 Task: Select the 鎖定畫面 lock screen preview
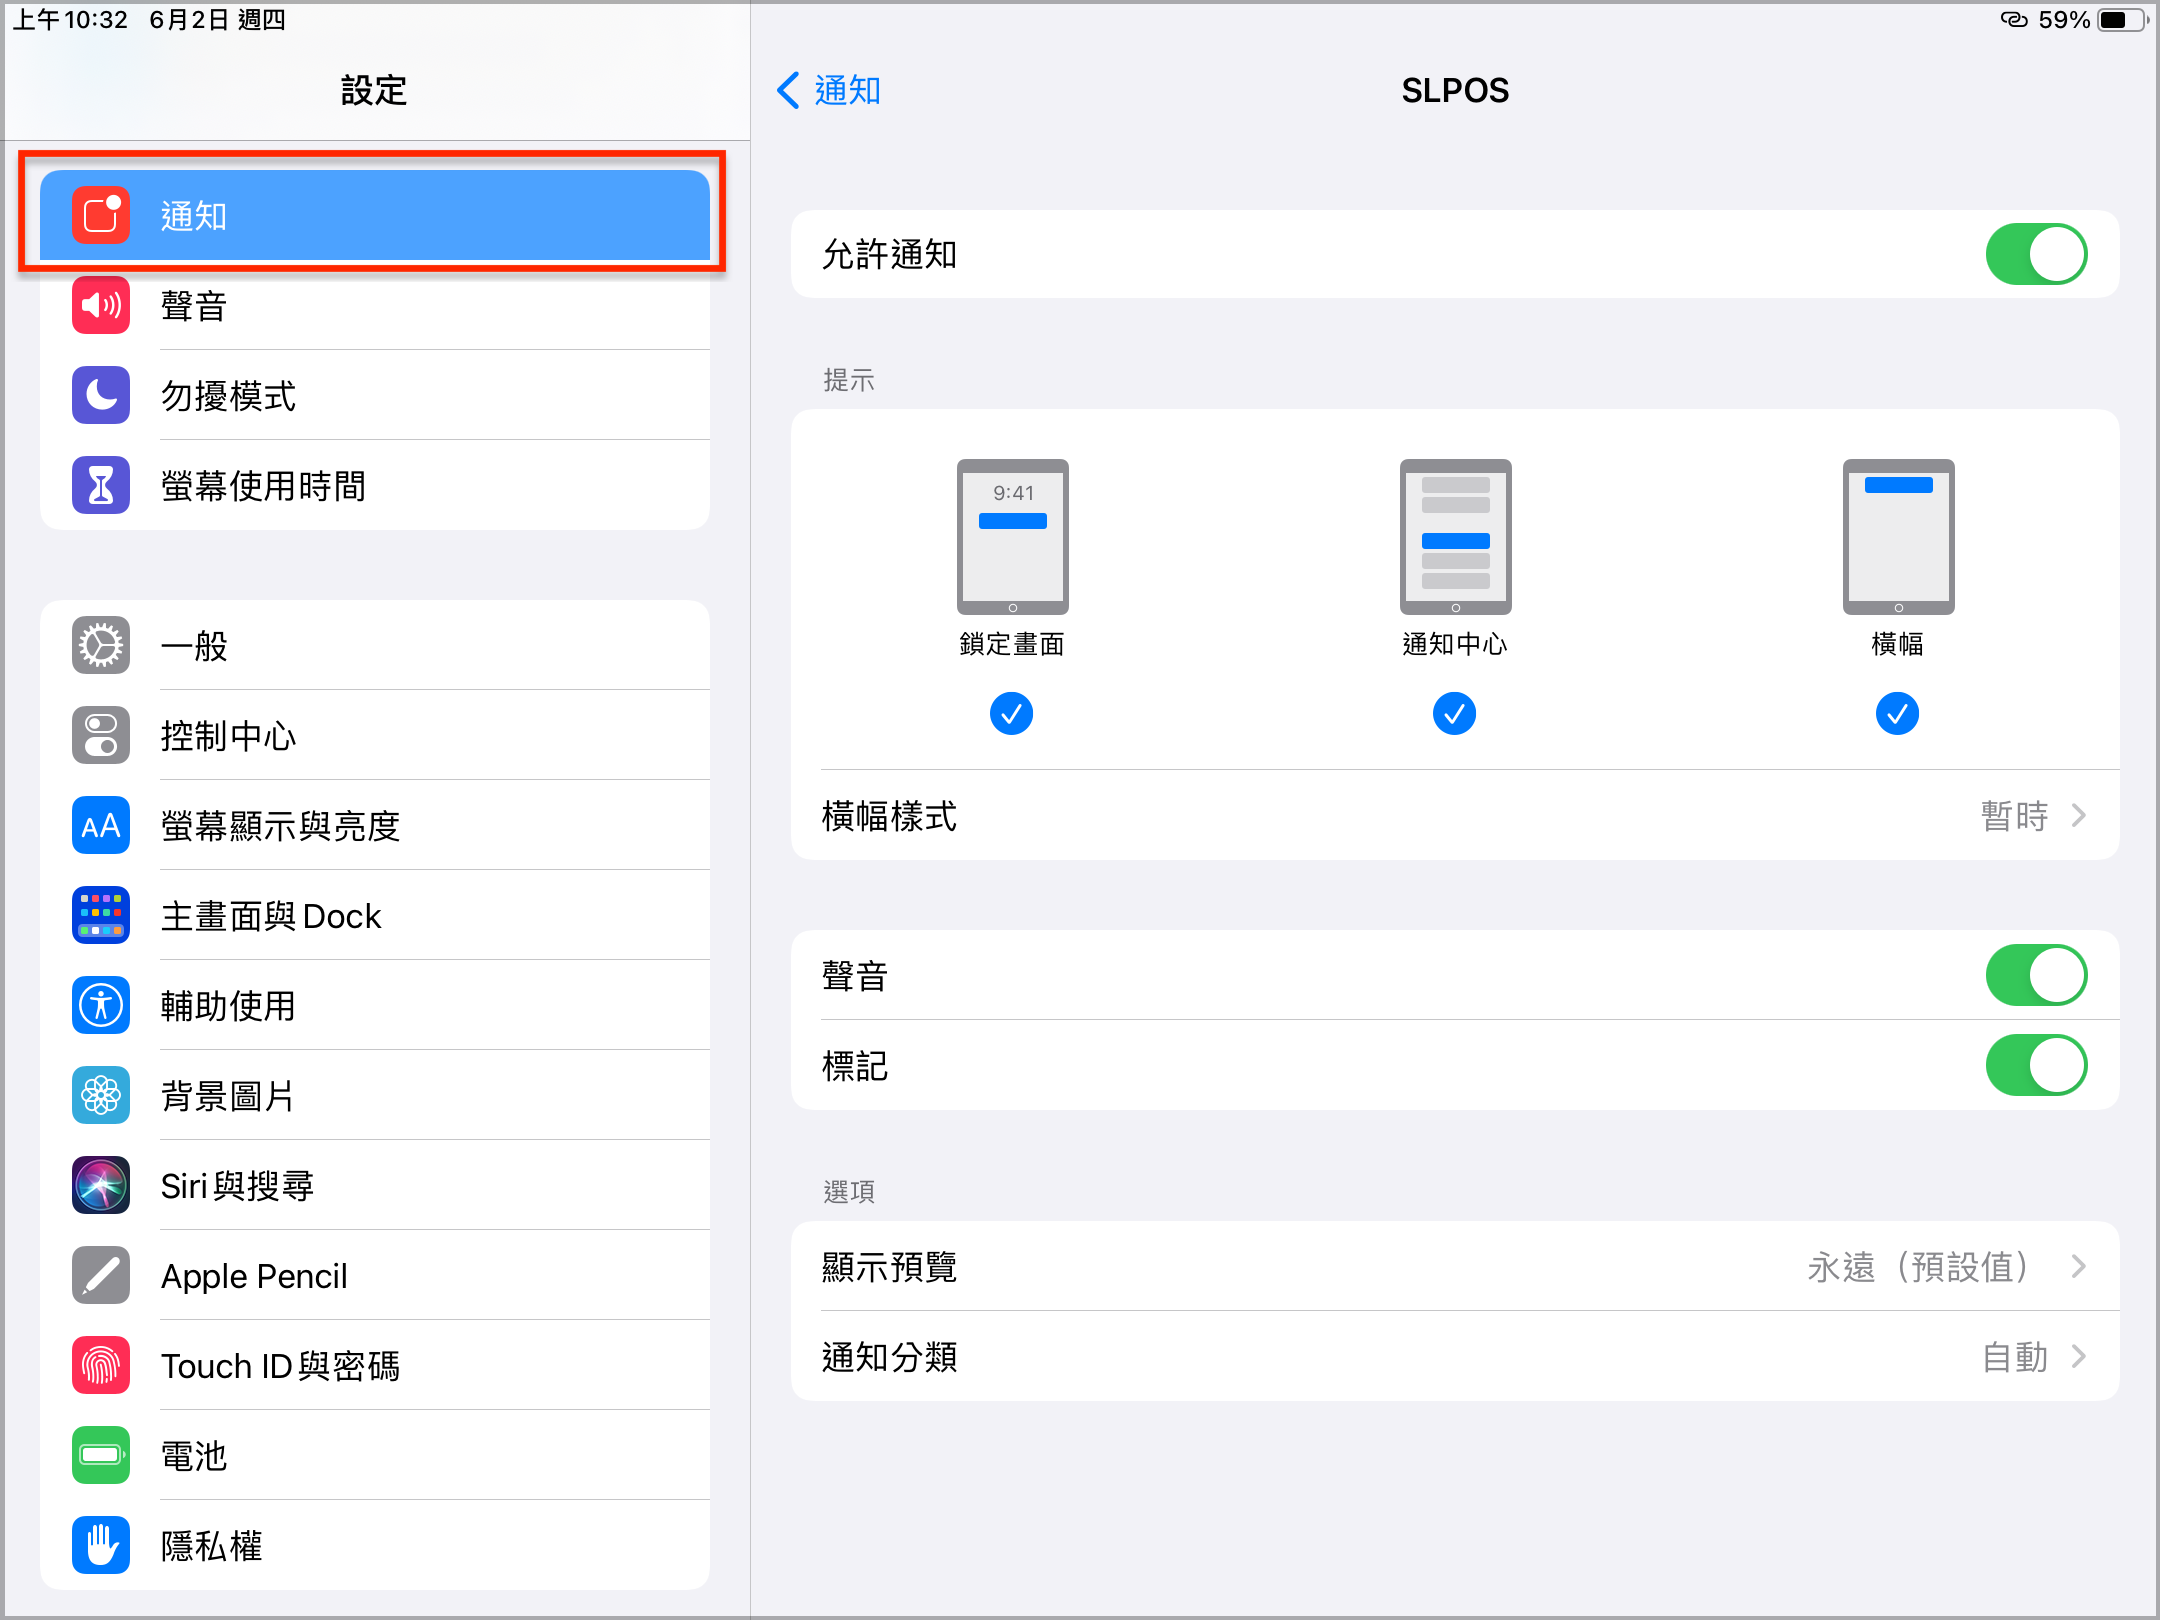coord(1012,537)
